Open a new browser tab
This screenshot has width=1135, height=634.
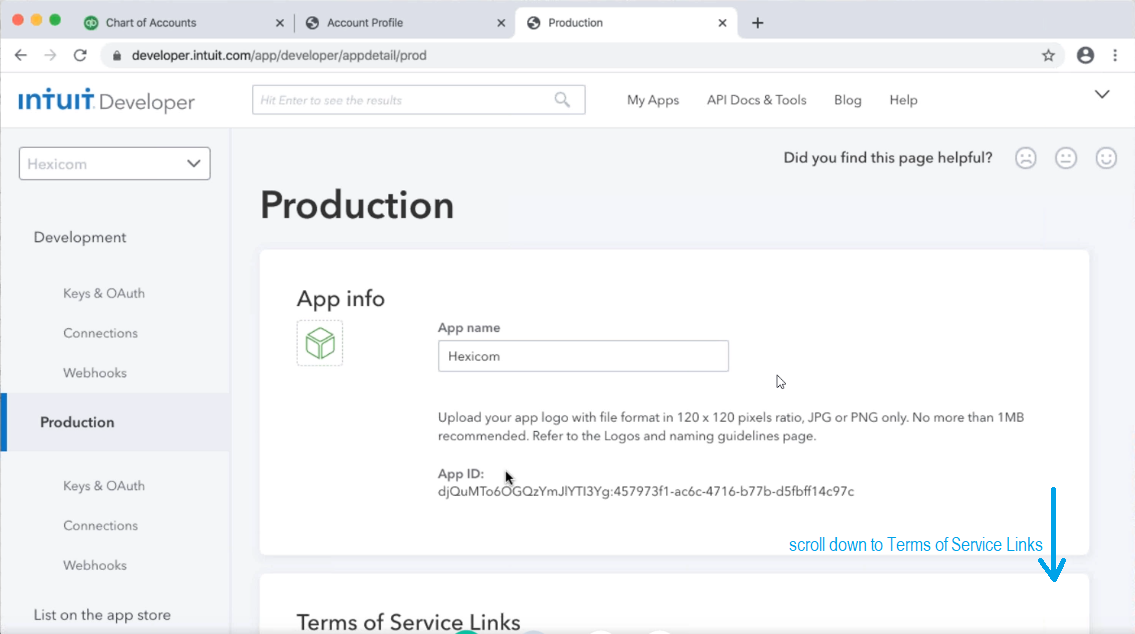coord(758,23)
